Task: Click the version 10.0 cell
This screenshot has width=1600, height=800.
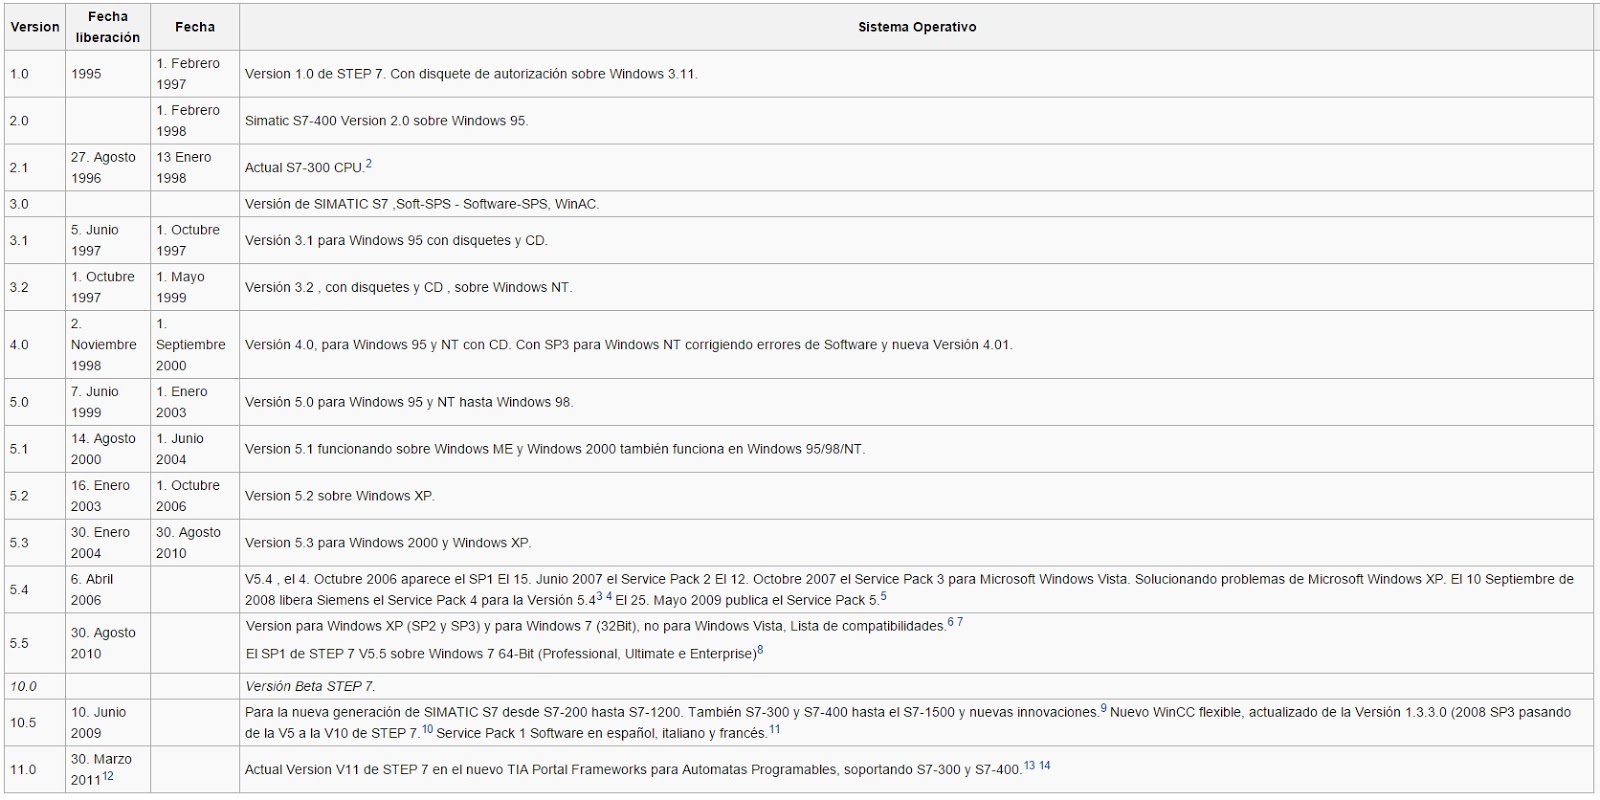Action: tap(35, 686)
